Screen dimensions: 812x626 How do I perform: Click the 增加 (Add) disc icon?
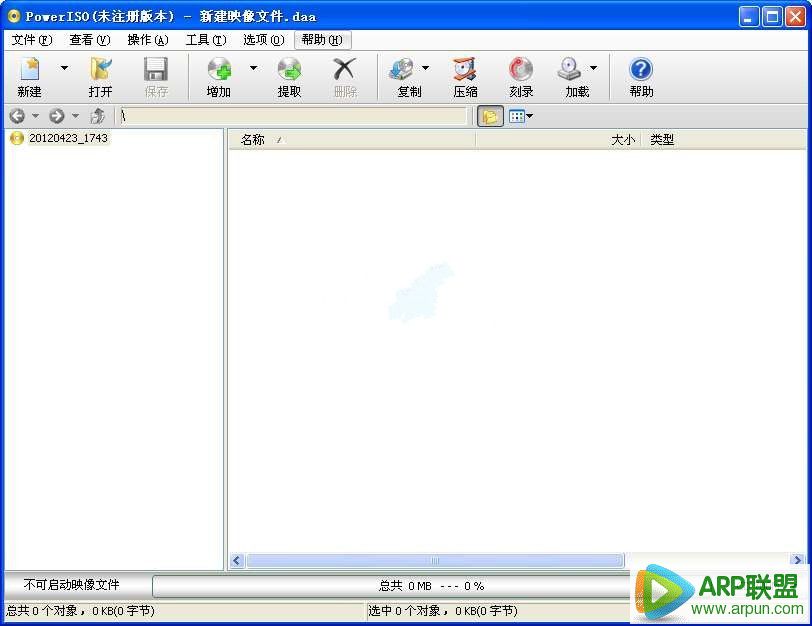(219, 69)
